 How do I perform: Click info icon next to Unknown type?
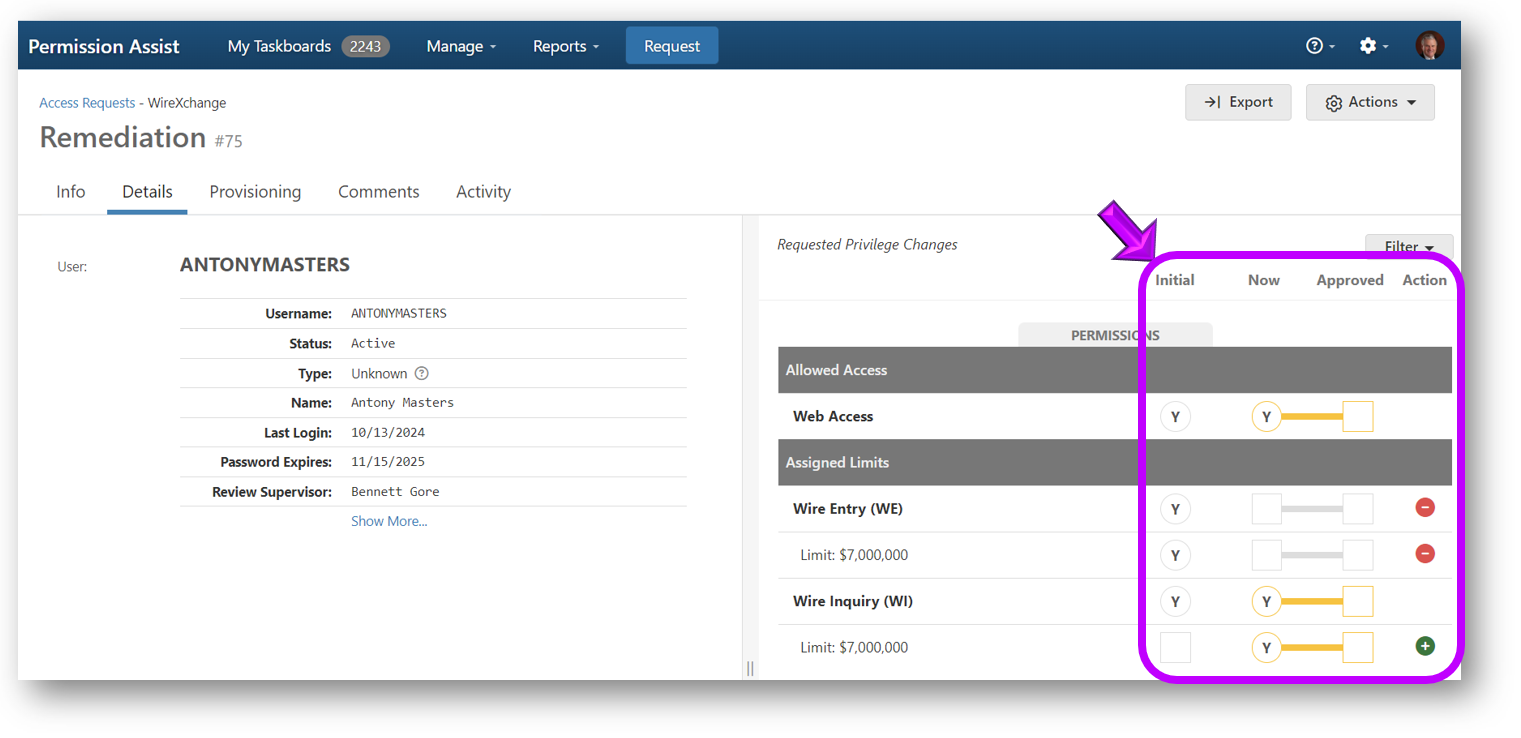point(422,373)
